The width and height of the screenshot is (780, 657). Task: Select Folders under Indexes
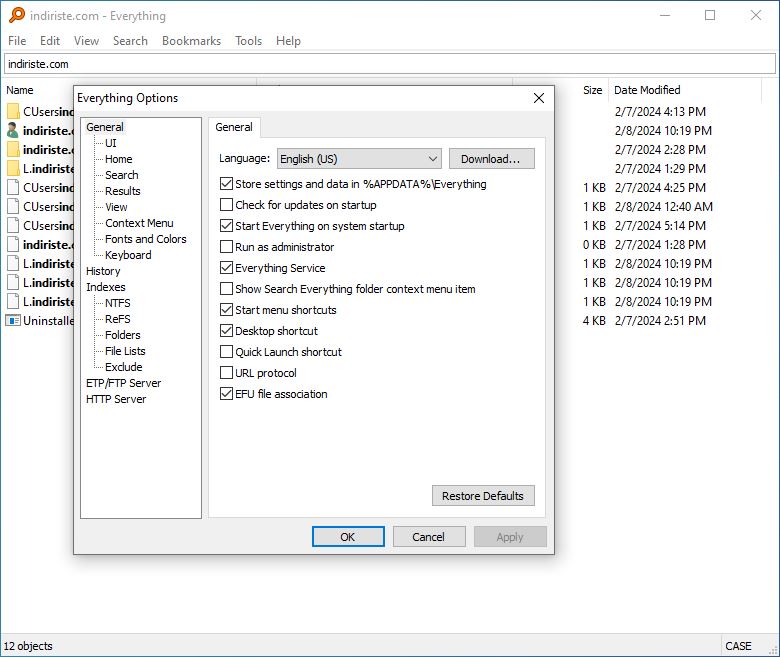tap(122, 335)
